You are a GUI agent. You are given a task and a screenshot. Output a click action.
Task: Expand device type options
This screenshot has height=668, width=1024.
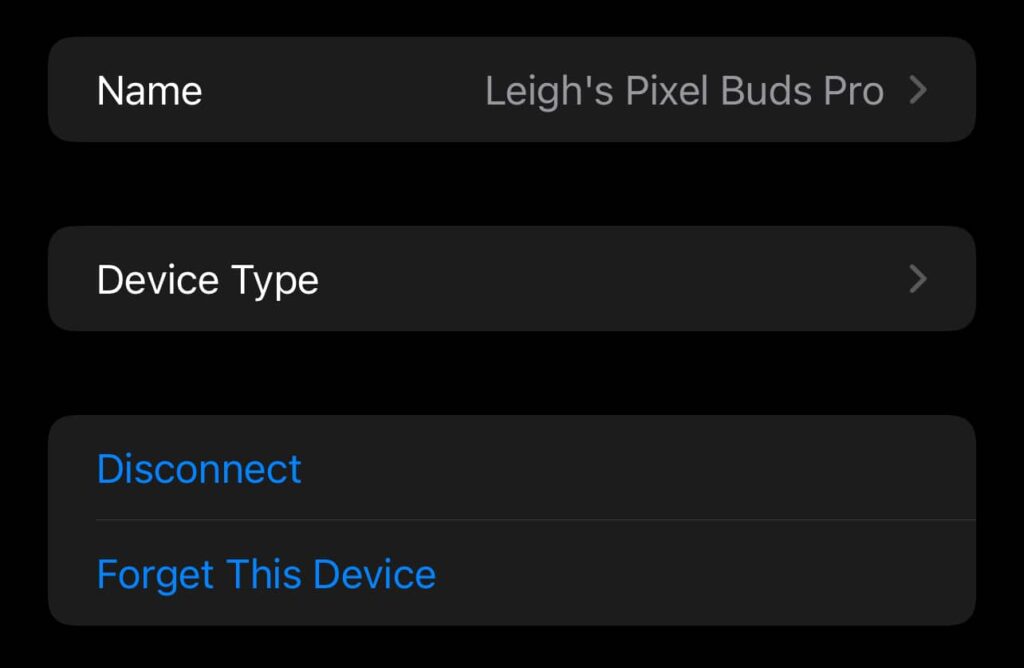click(x=511, y=279)
